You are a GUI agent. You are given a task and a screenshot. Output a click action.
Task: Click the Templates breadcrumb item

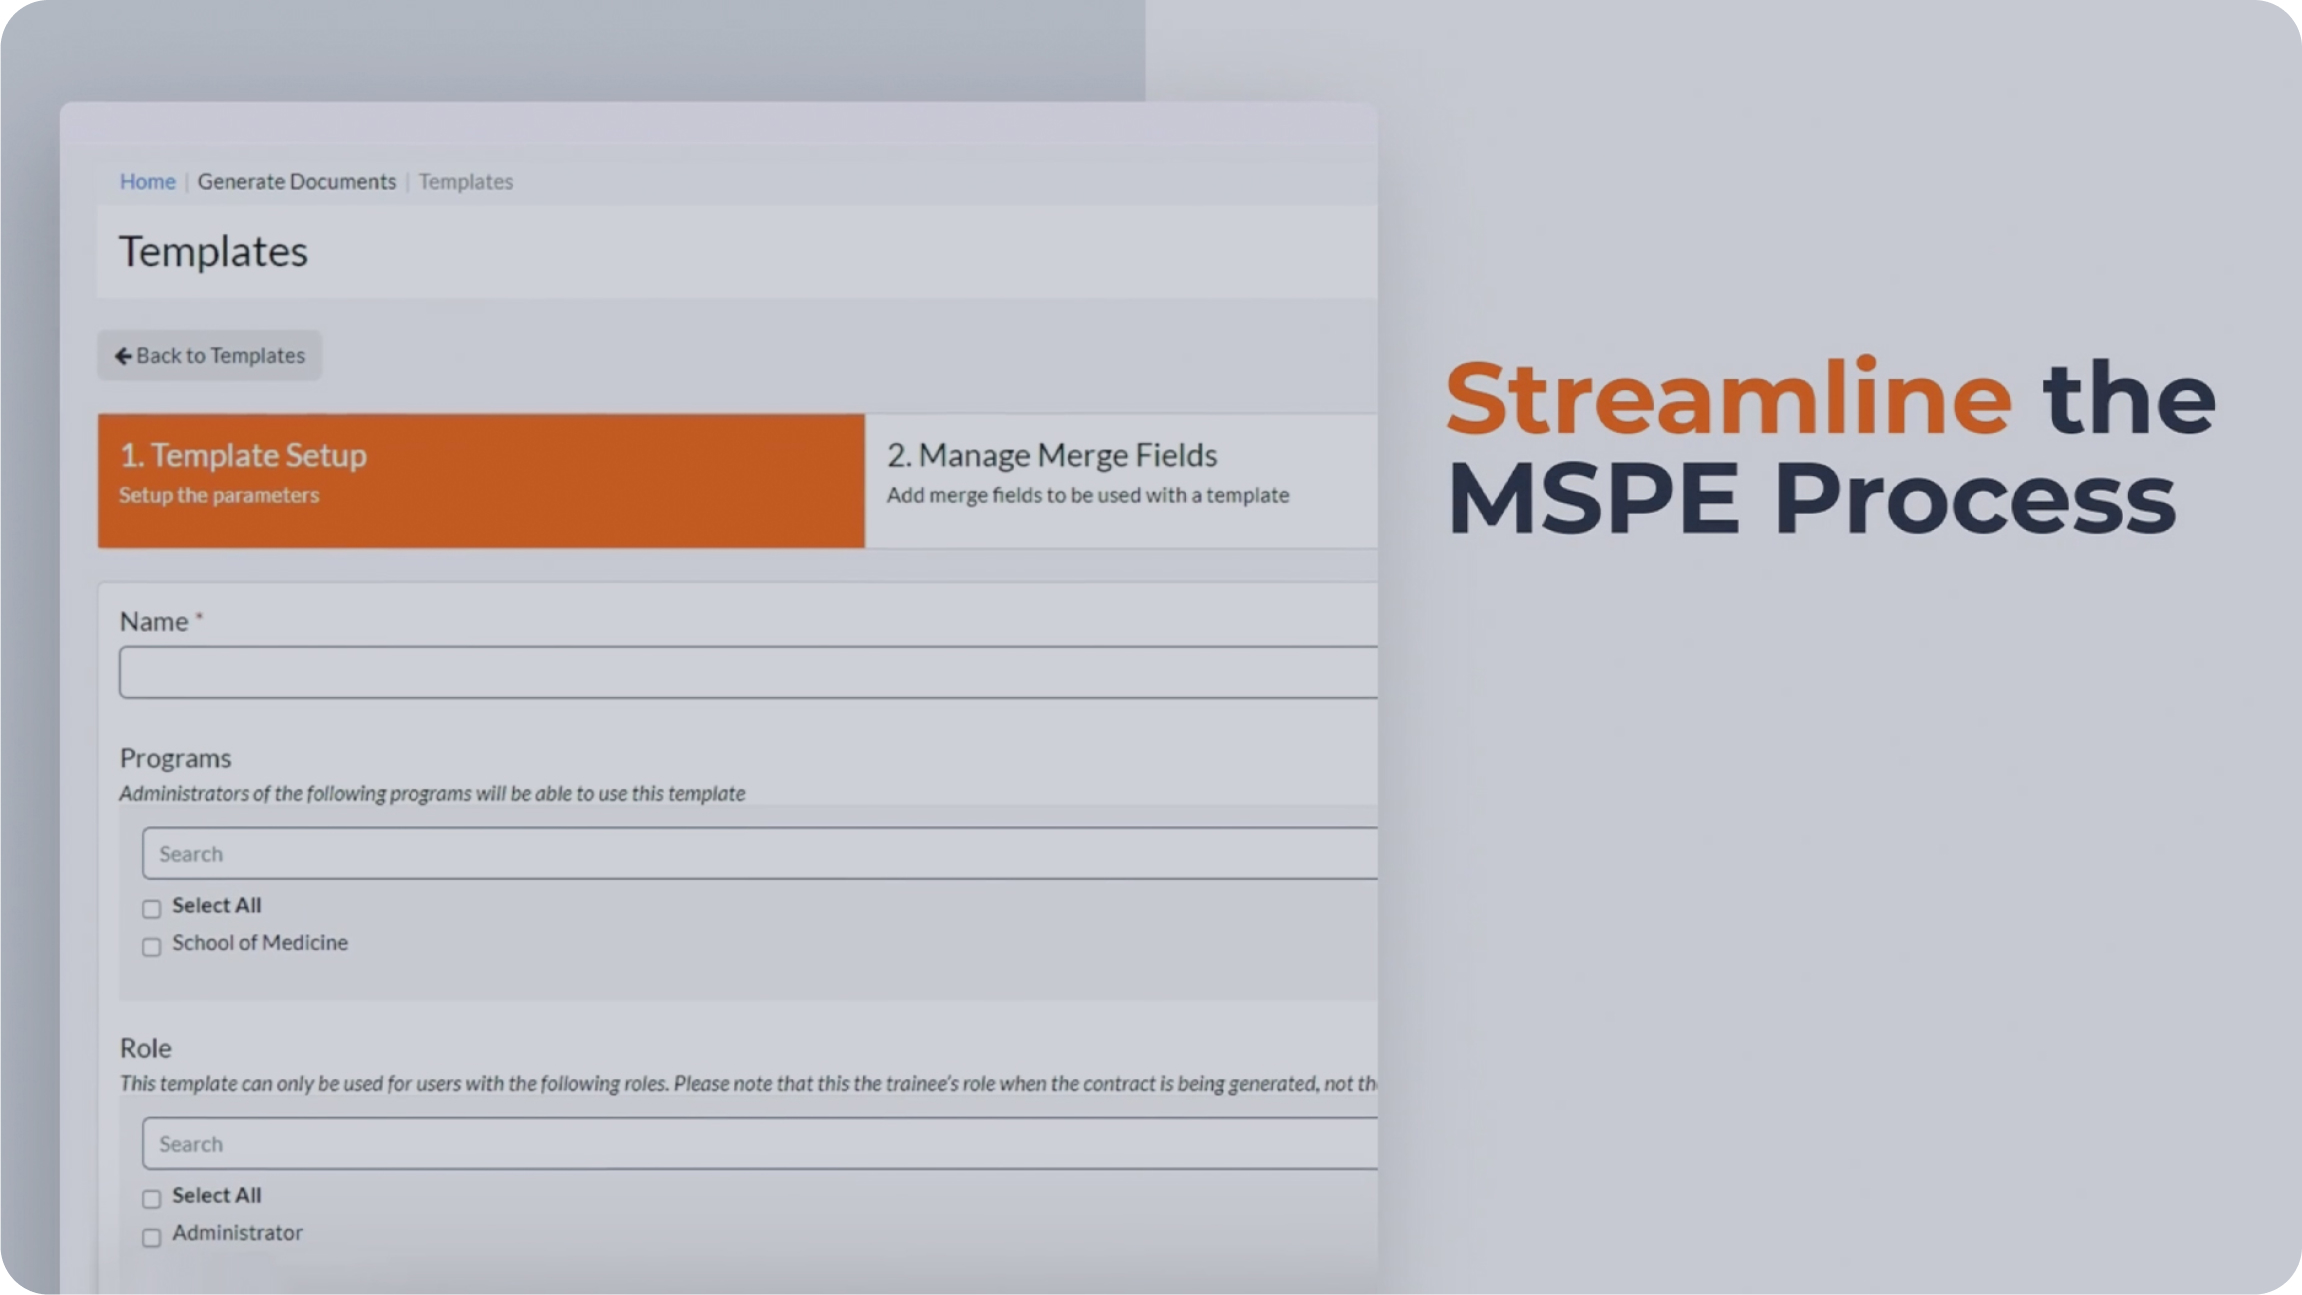pyautogui.click(x=465, y=182)
